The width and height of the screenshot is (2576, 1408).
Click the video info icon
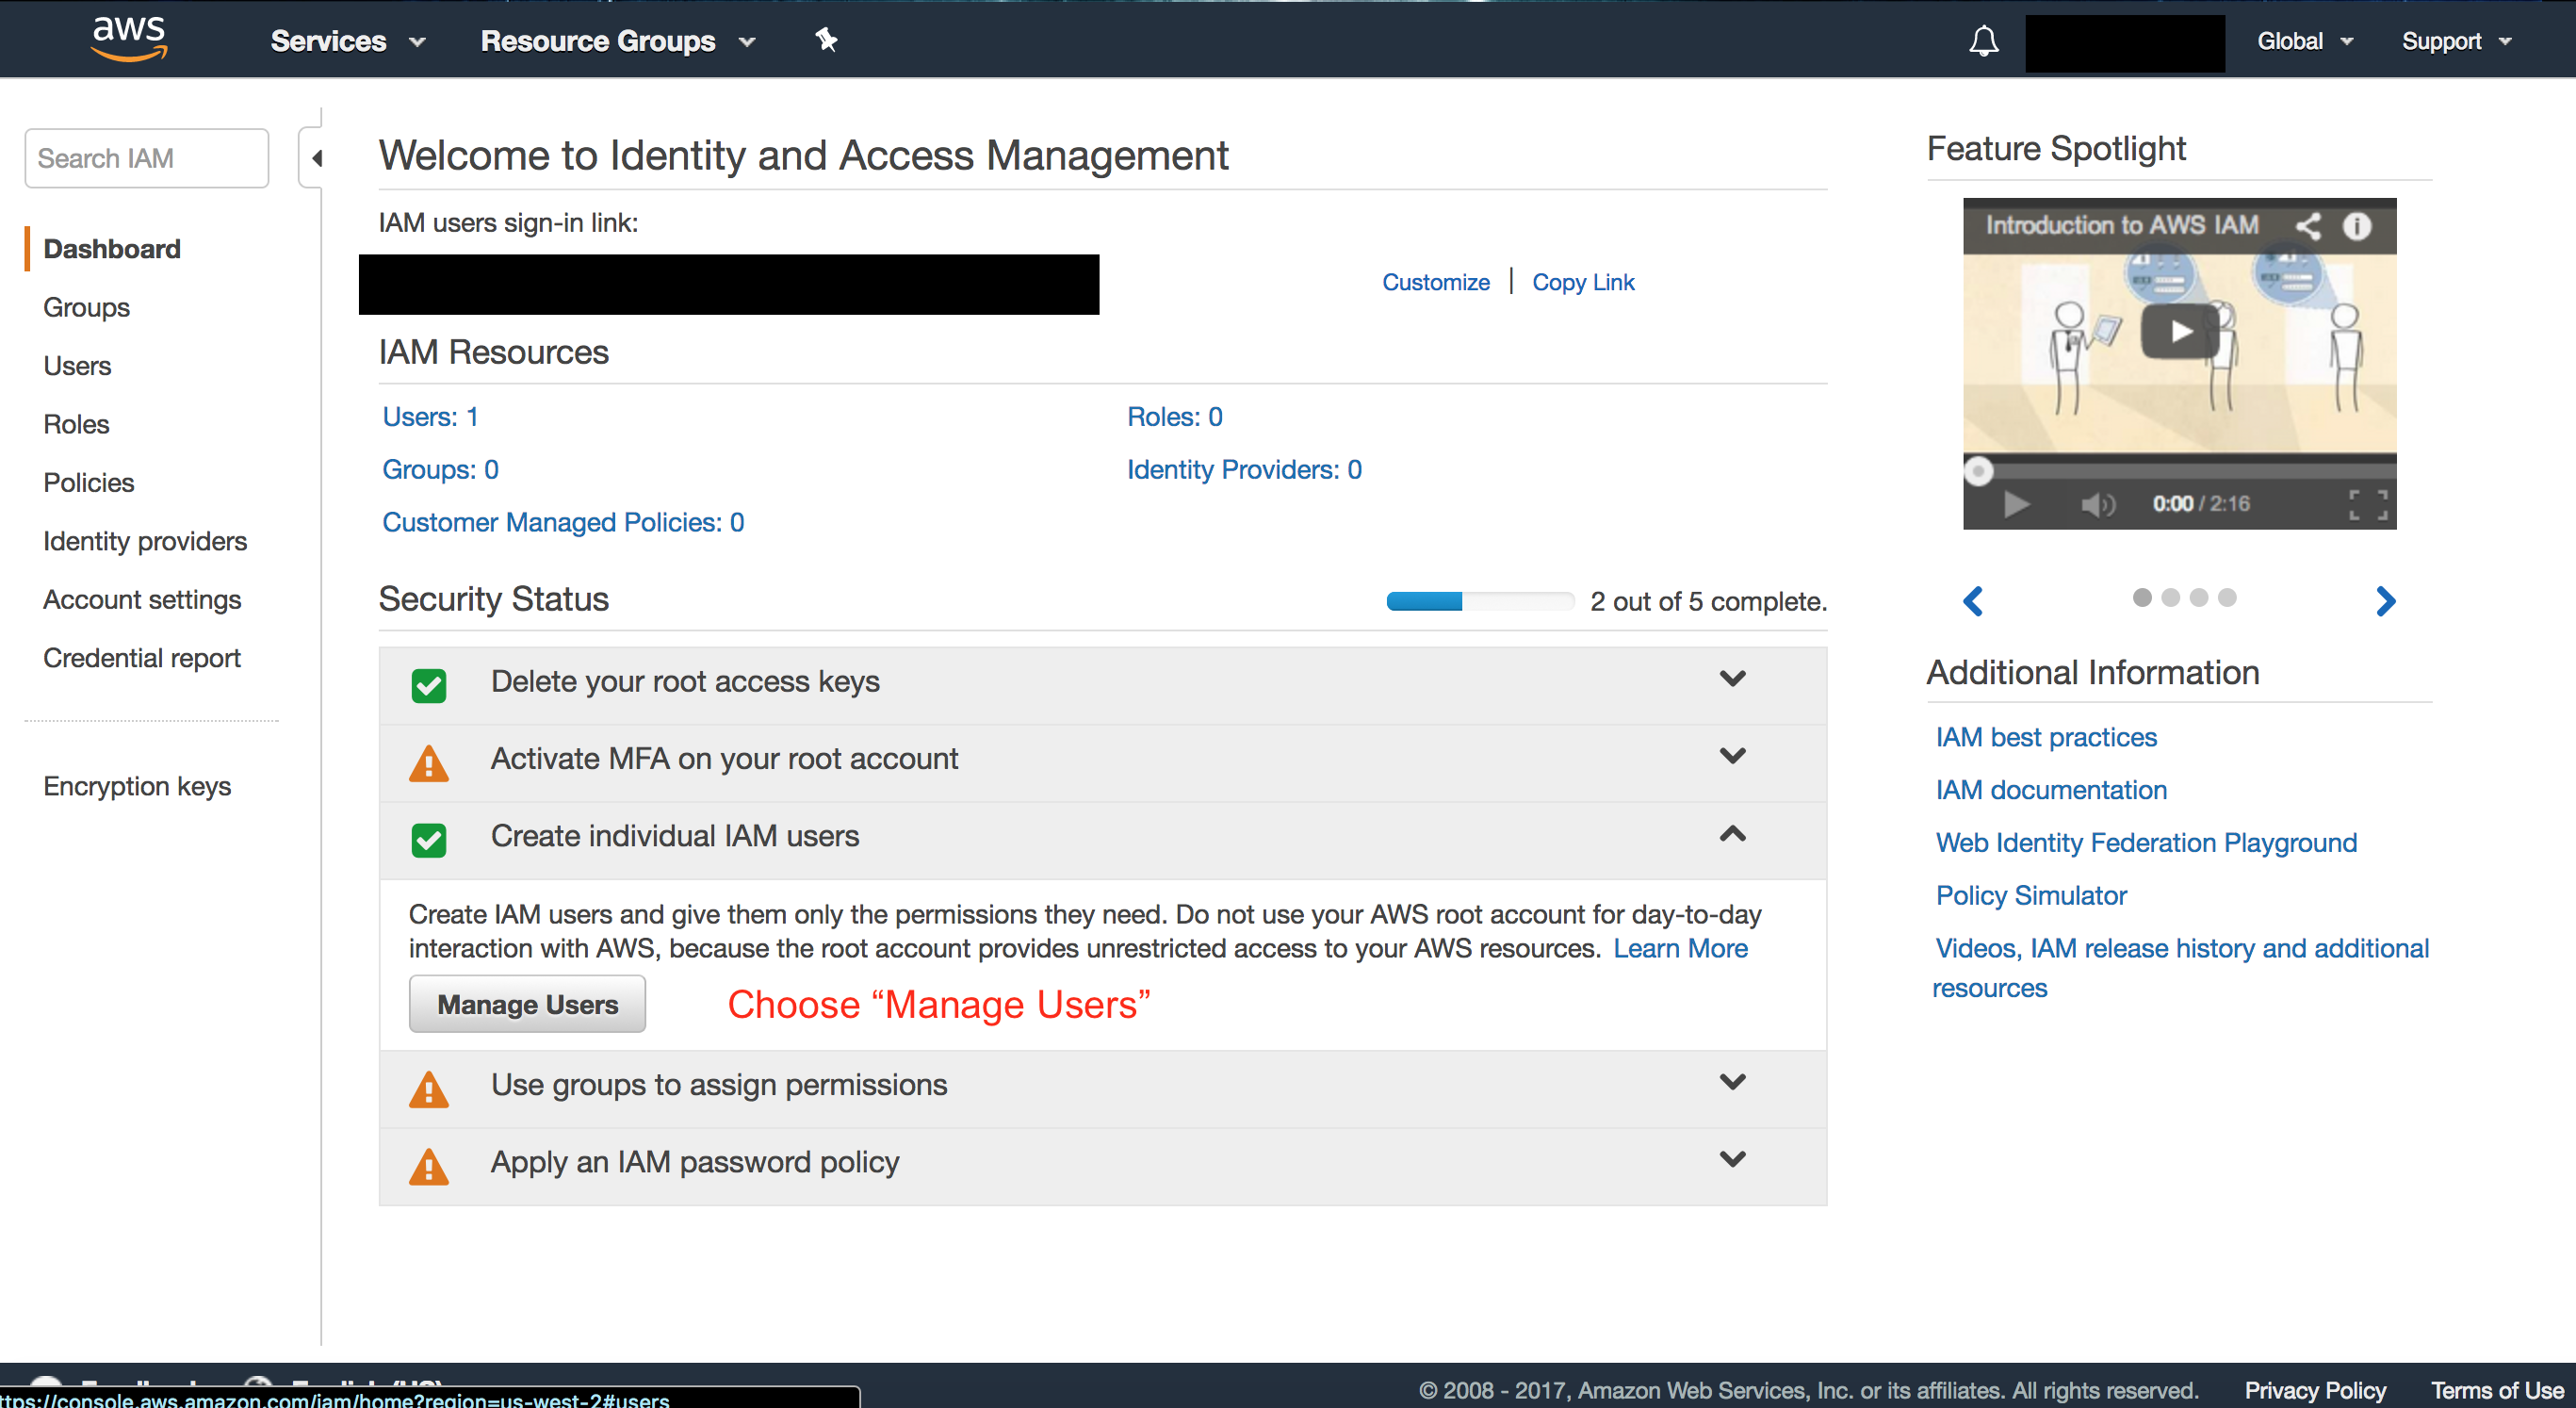coord(2357,226)
